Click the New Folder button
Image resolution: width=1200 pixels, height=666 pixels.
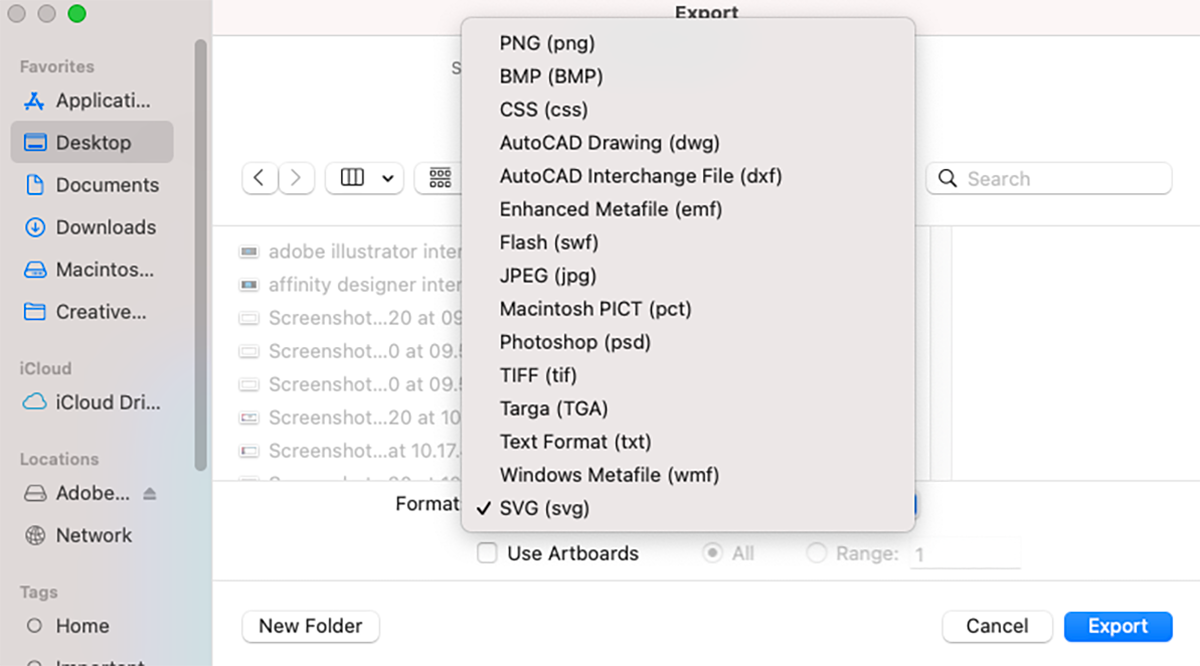[x=310, y=626]
